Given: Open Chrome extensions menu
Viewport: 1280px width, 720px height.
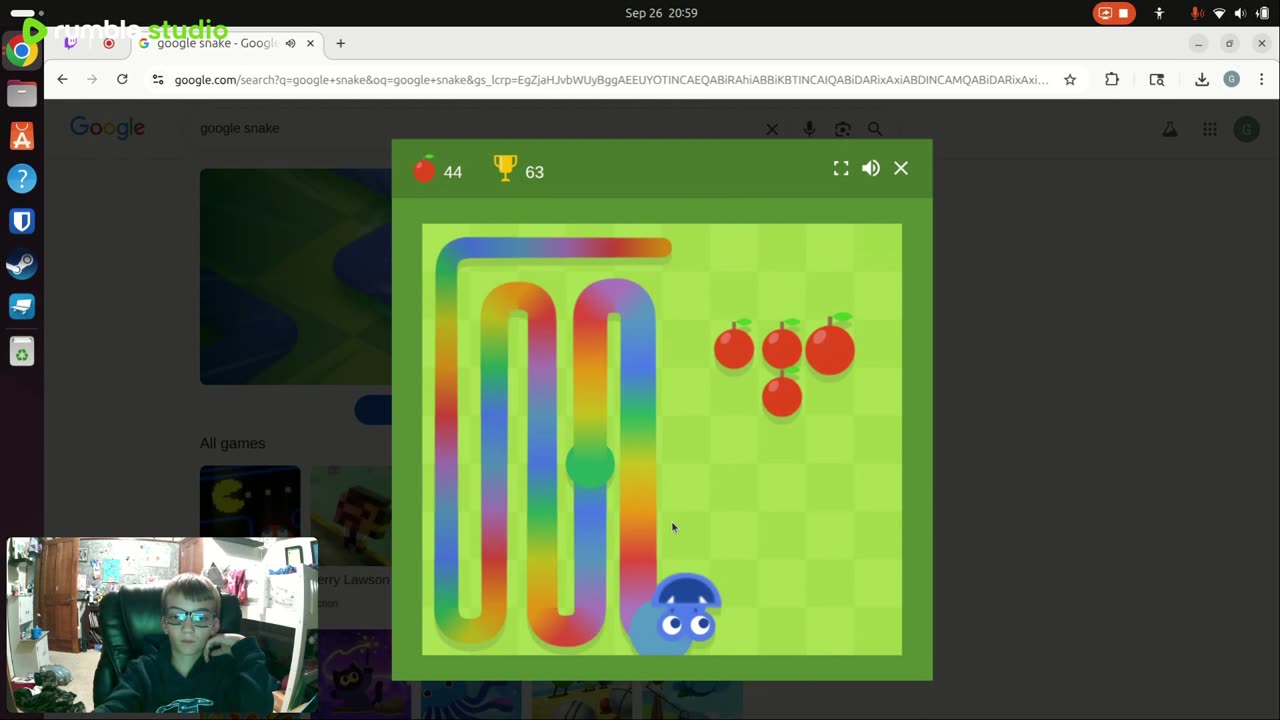Looking at the screenshot, I should [x=1112, y=80].
